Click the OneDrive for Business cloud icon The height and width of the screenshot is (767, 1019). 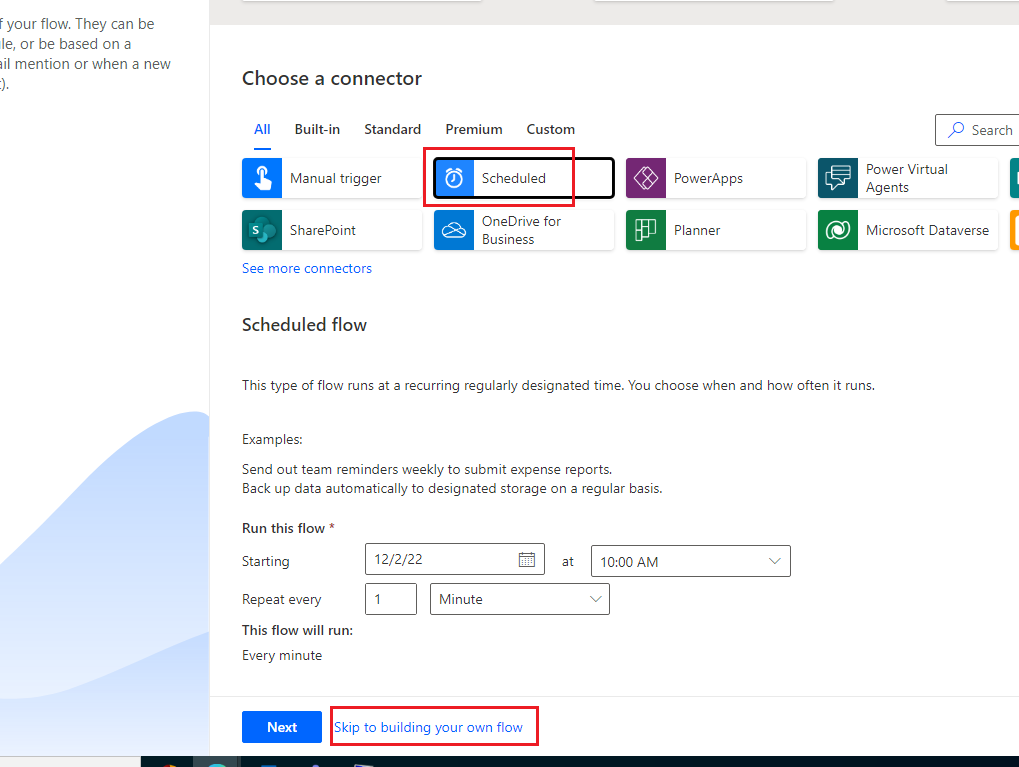(x=454, y=230)
